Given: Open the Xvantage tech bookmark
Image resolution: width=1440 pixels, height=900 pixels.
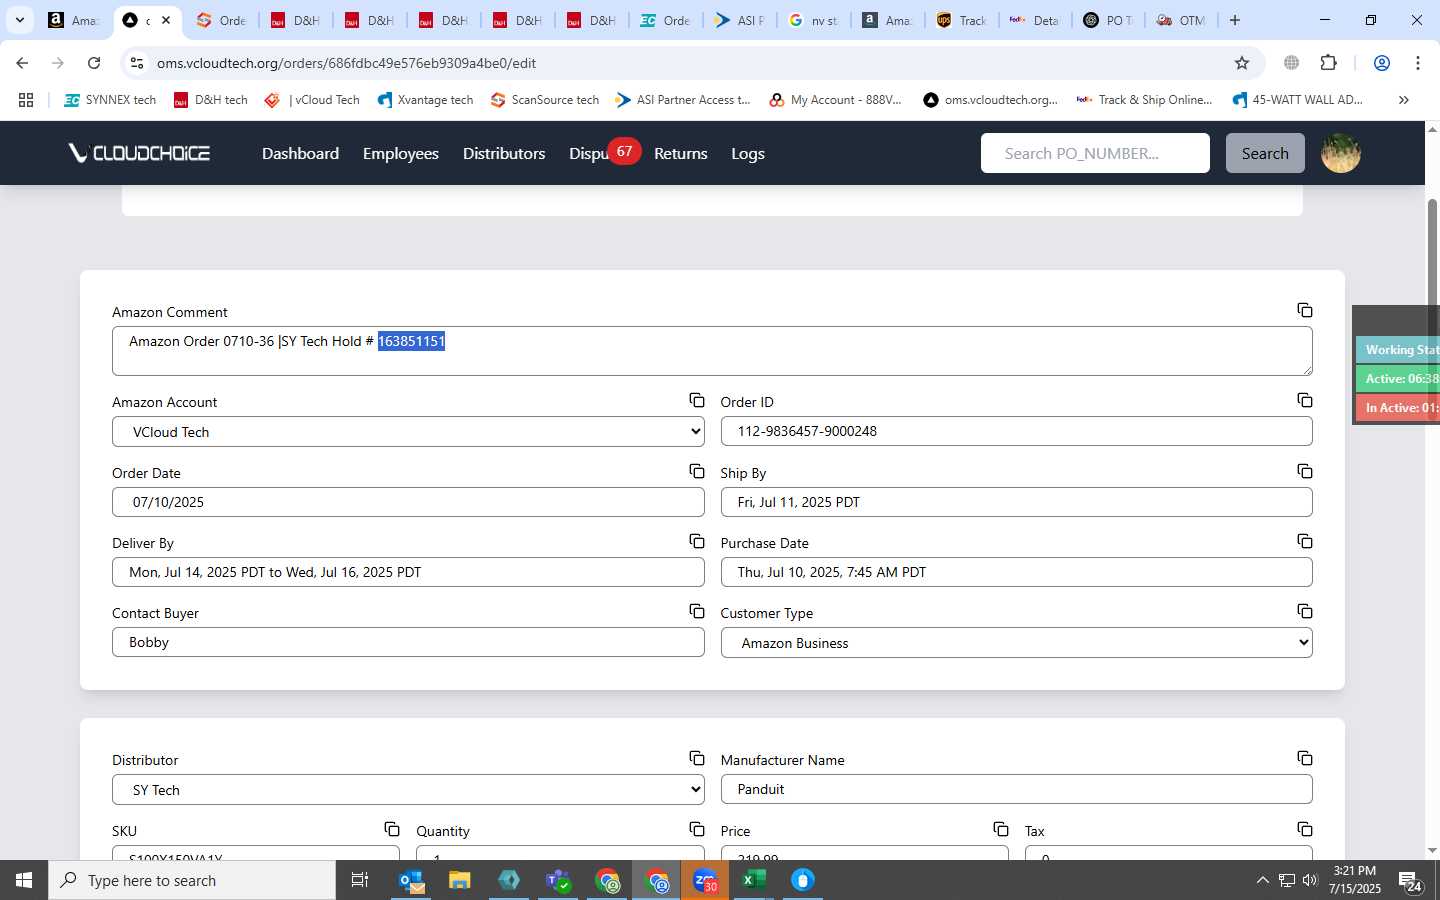Looking at the screenshot, I should tap(425, 100).
